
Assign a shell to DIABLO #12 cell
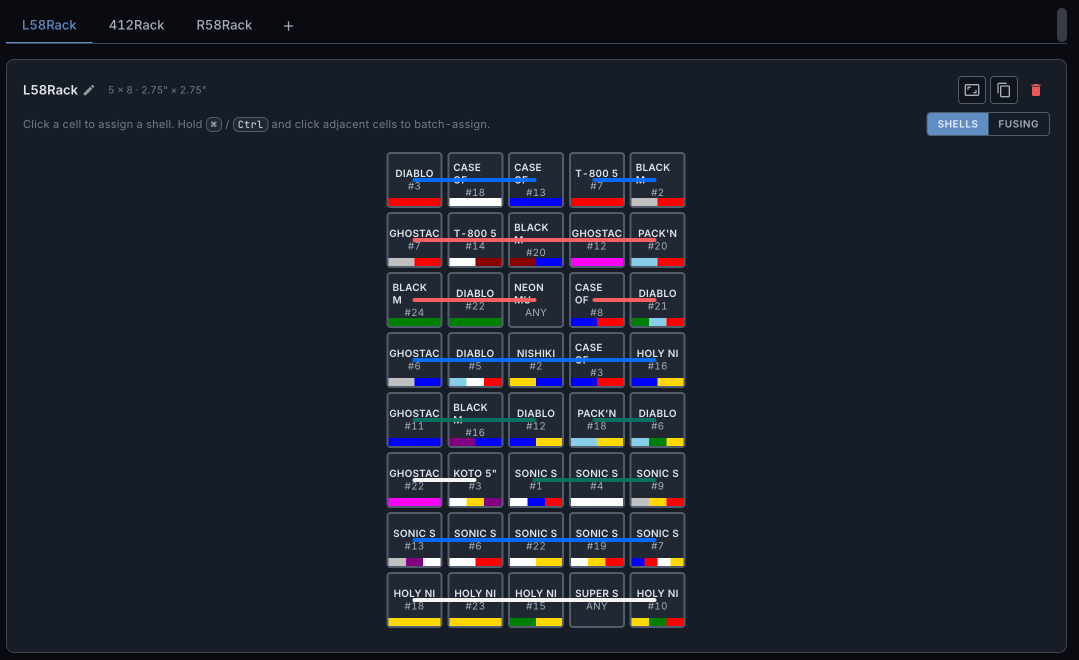point(536,420)
